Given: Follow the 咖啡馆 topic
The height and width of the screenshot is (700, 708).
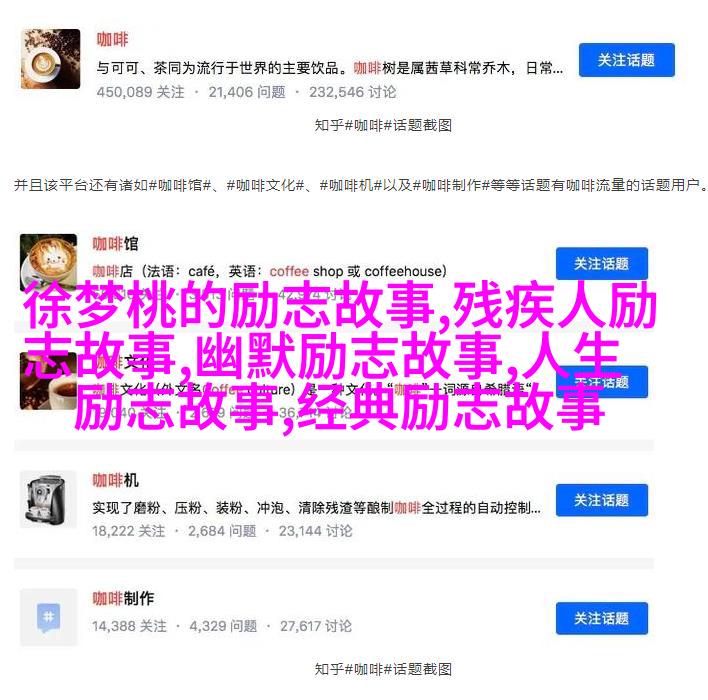Looking at the screenshot, I should click(601, 263).
